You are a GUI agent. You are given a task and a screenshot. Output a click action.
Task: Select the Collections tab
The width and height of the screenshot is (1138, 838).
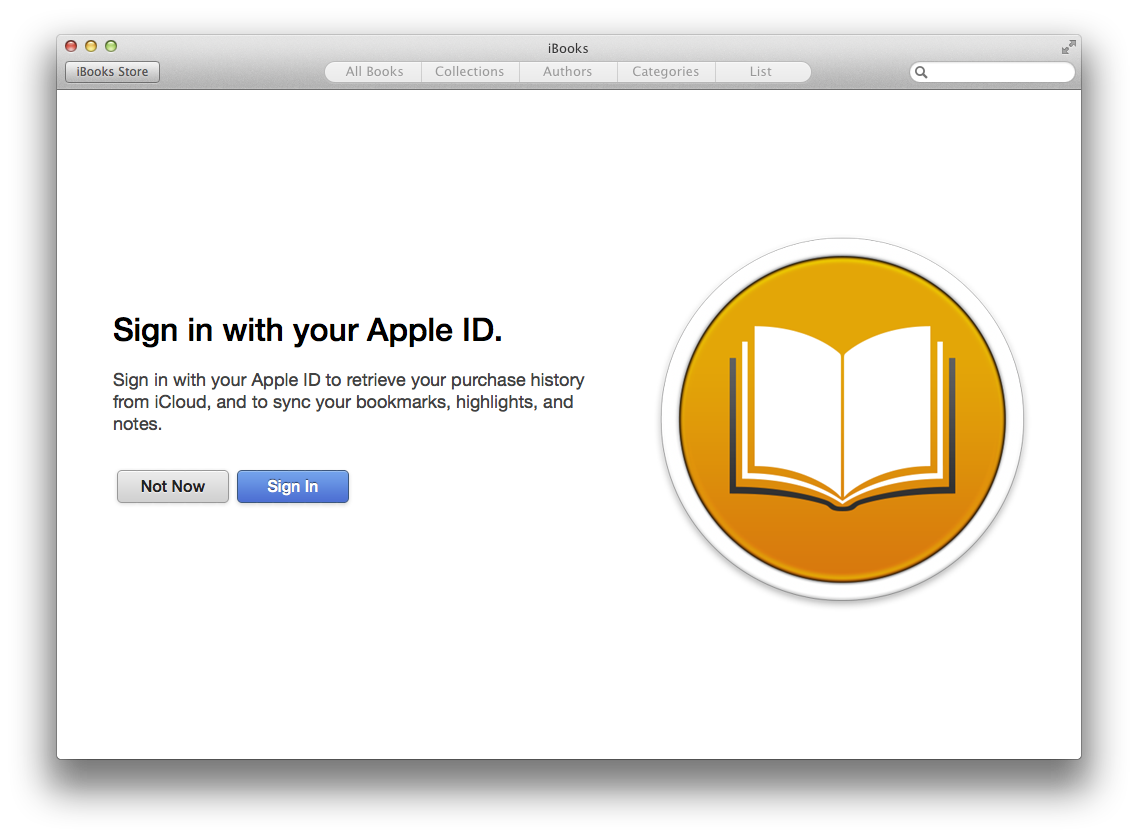tap(470, 72)
